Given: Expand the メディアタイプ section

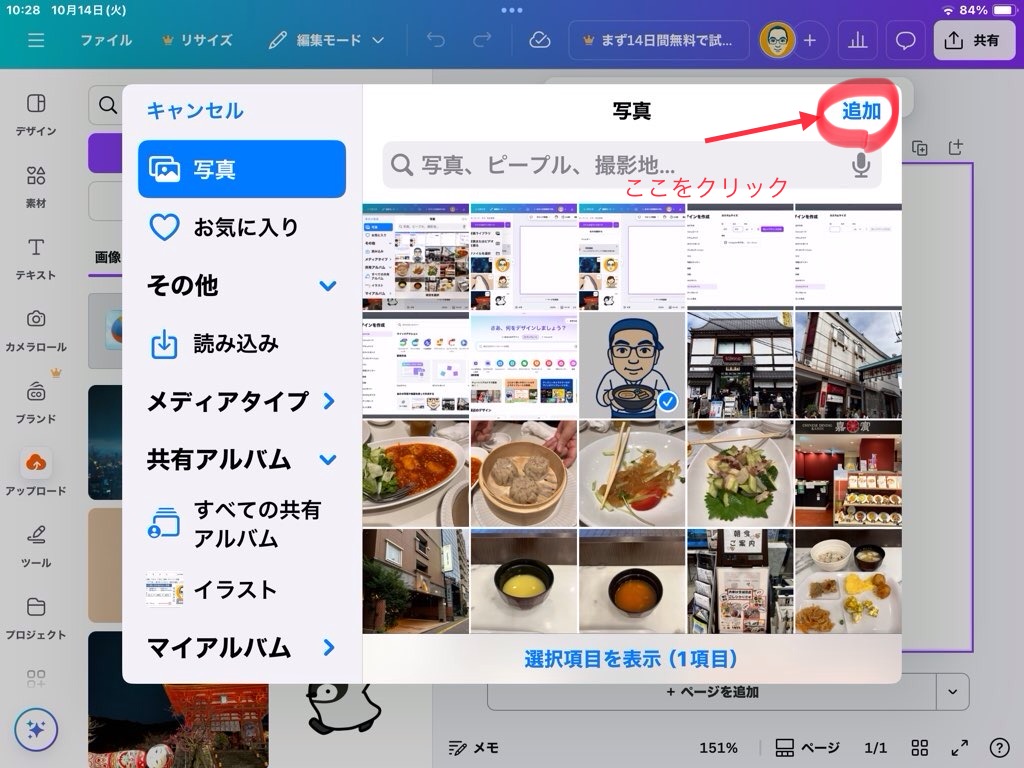Looking at the screenshot, I should pyautogui.click(x=242, y=402).
